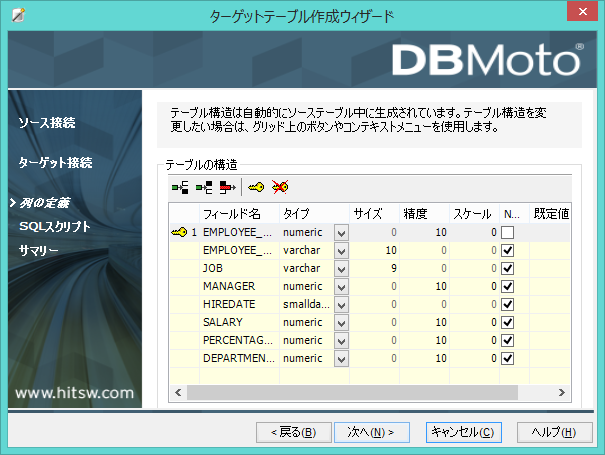Click the precision value 10 for SALARY
The height and width of the screenshot is (455, 605).
tap(424, 322)
